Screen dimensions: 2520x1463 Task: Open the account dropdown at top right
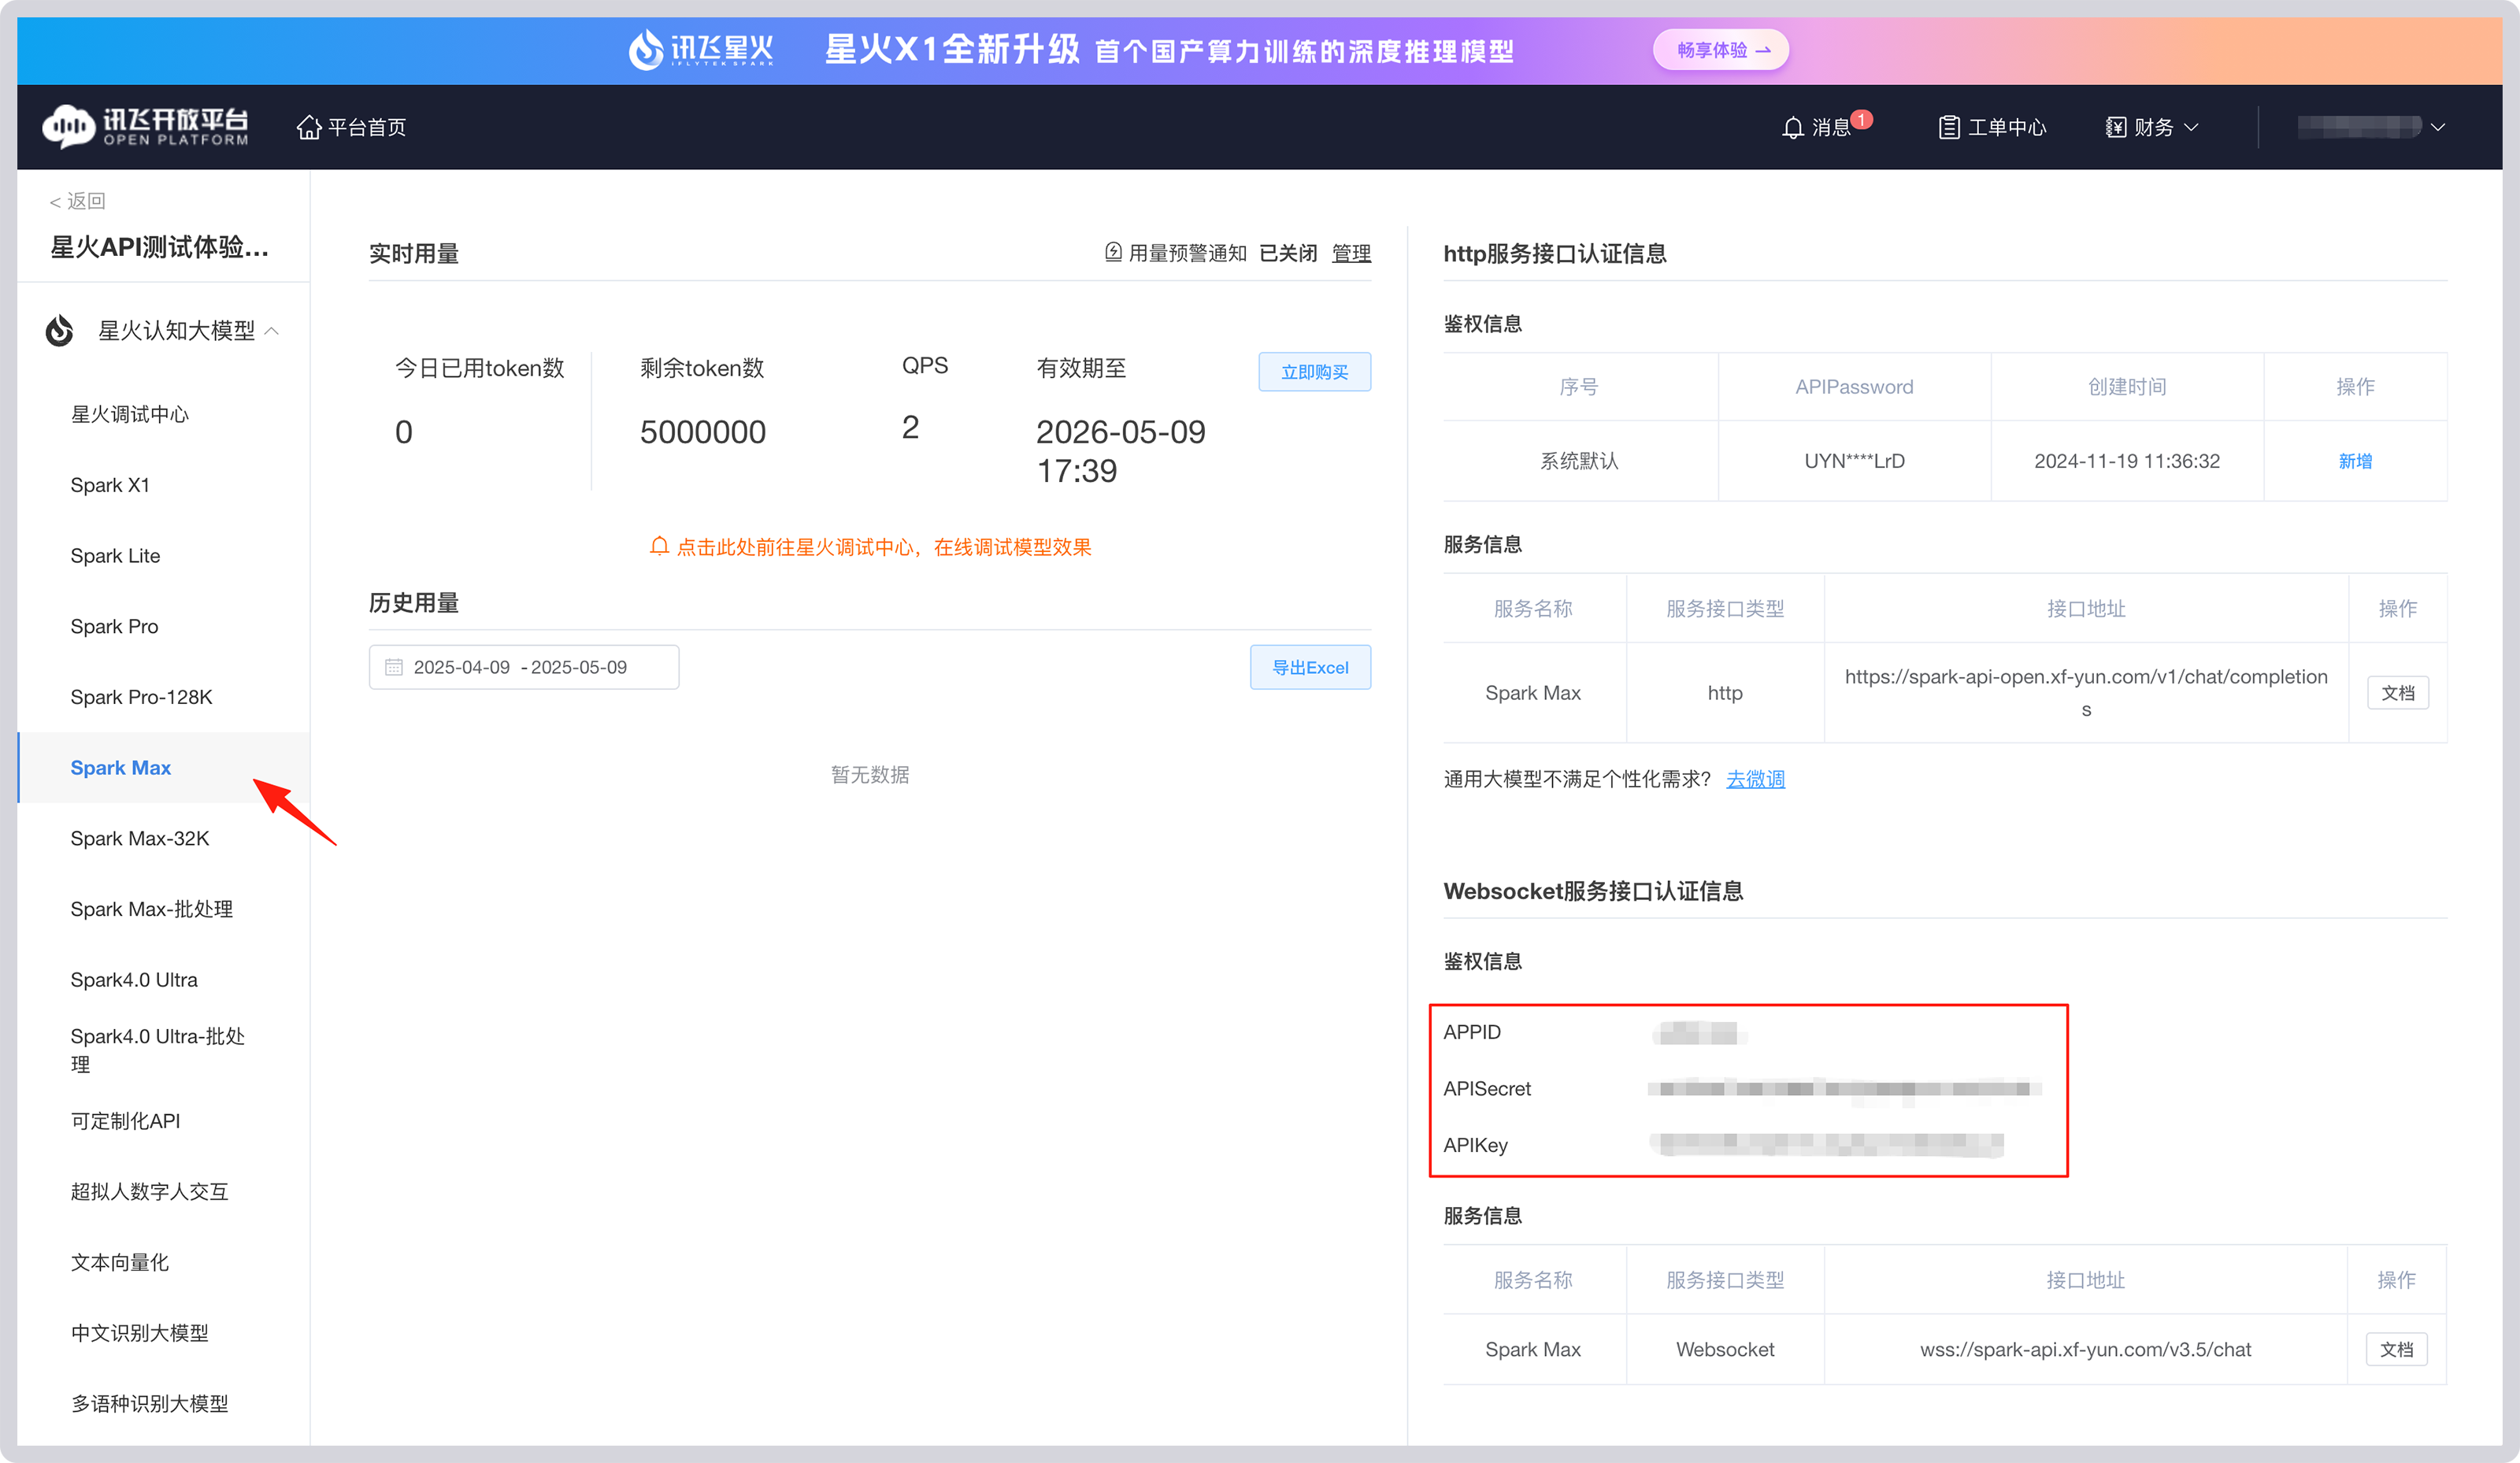click(x=2438, y=127)
